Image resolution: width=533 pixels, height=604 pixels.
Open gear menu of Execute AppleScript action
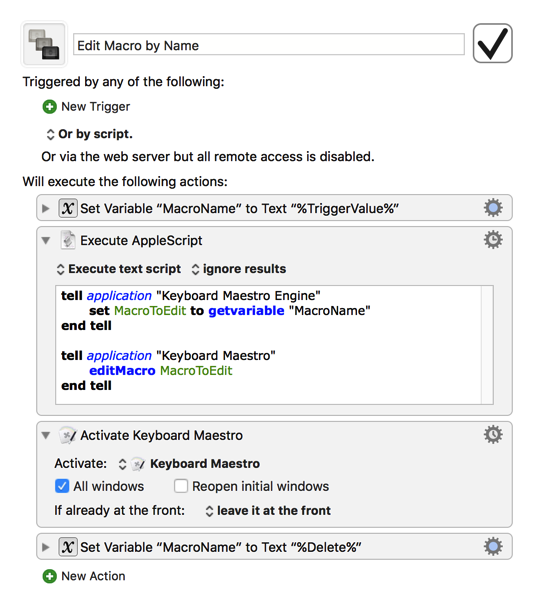[x=493, y=240]
